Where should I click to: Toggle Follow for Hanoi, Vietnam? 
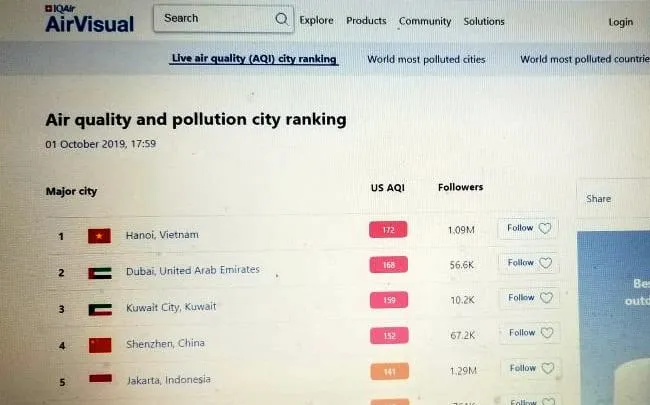(528, 229)
